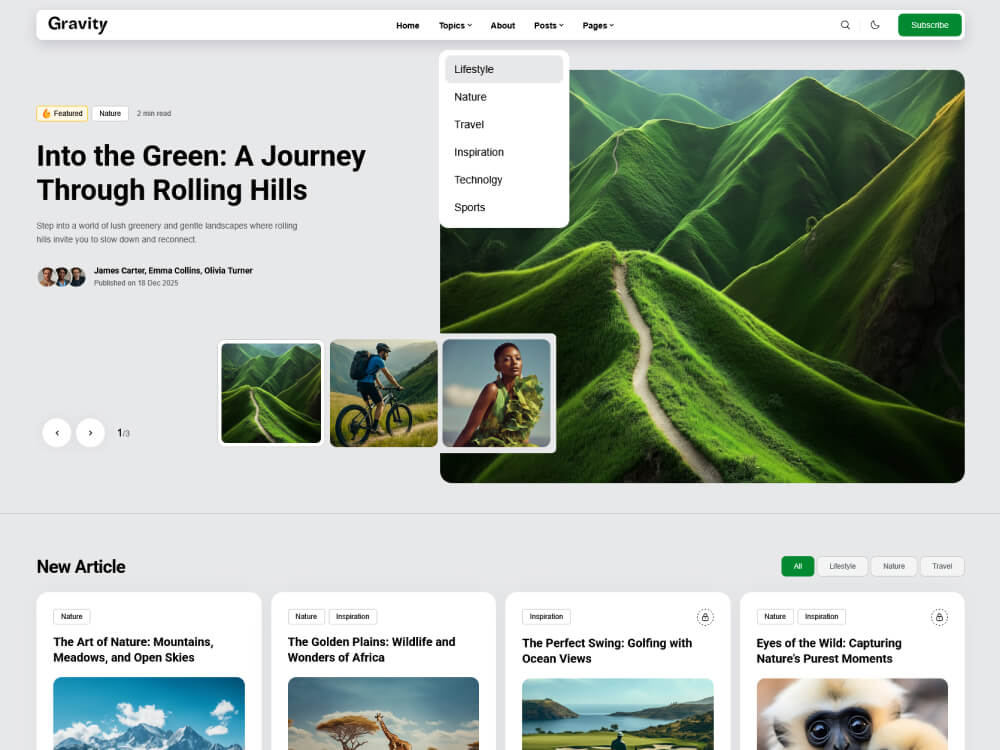Click the flame icon on the Featured badge
This screenshot has width=1000, height=750.
44,113
